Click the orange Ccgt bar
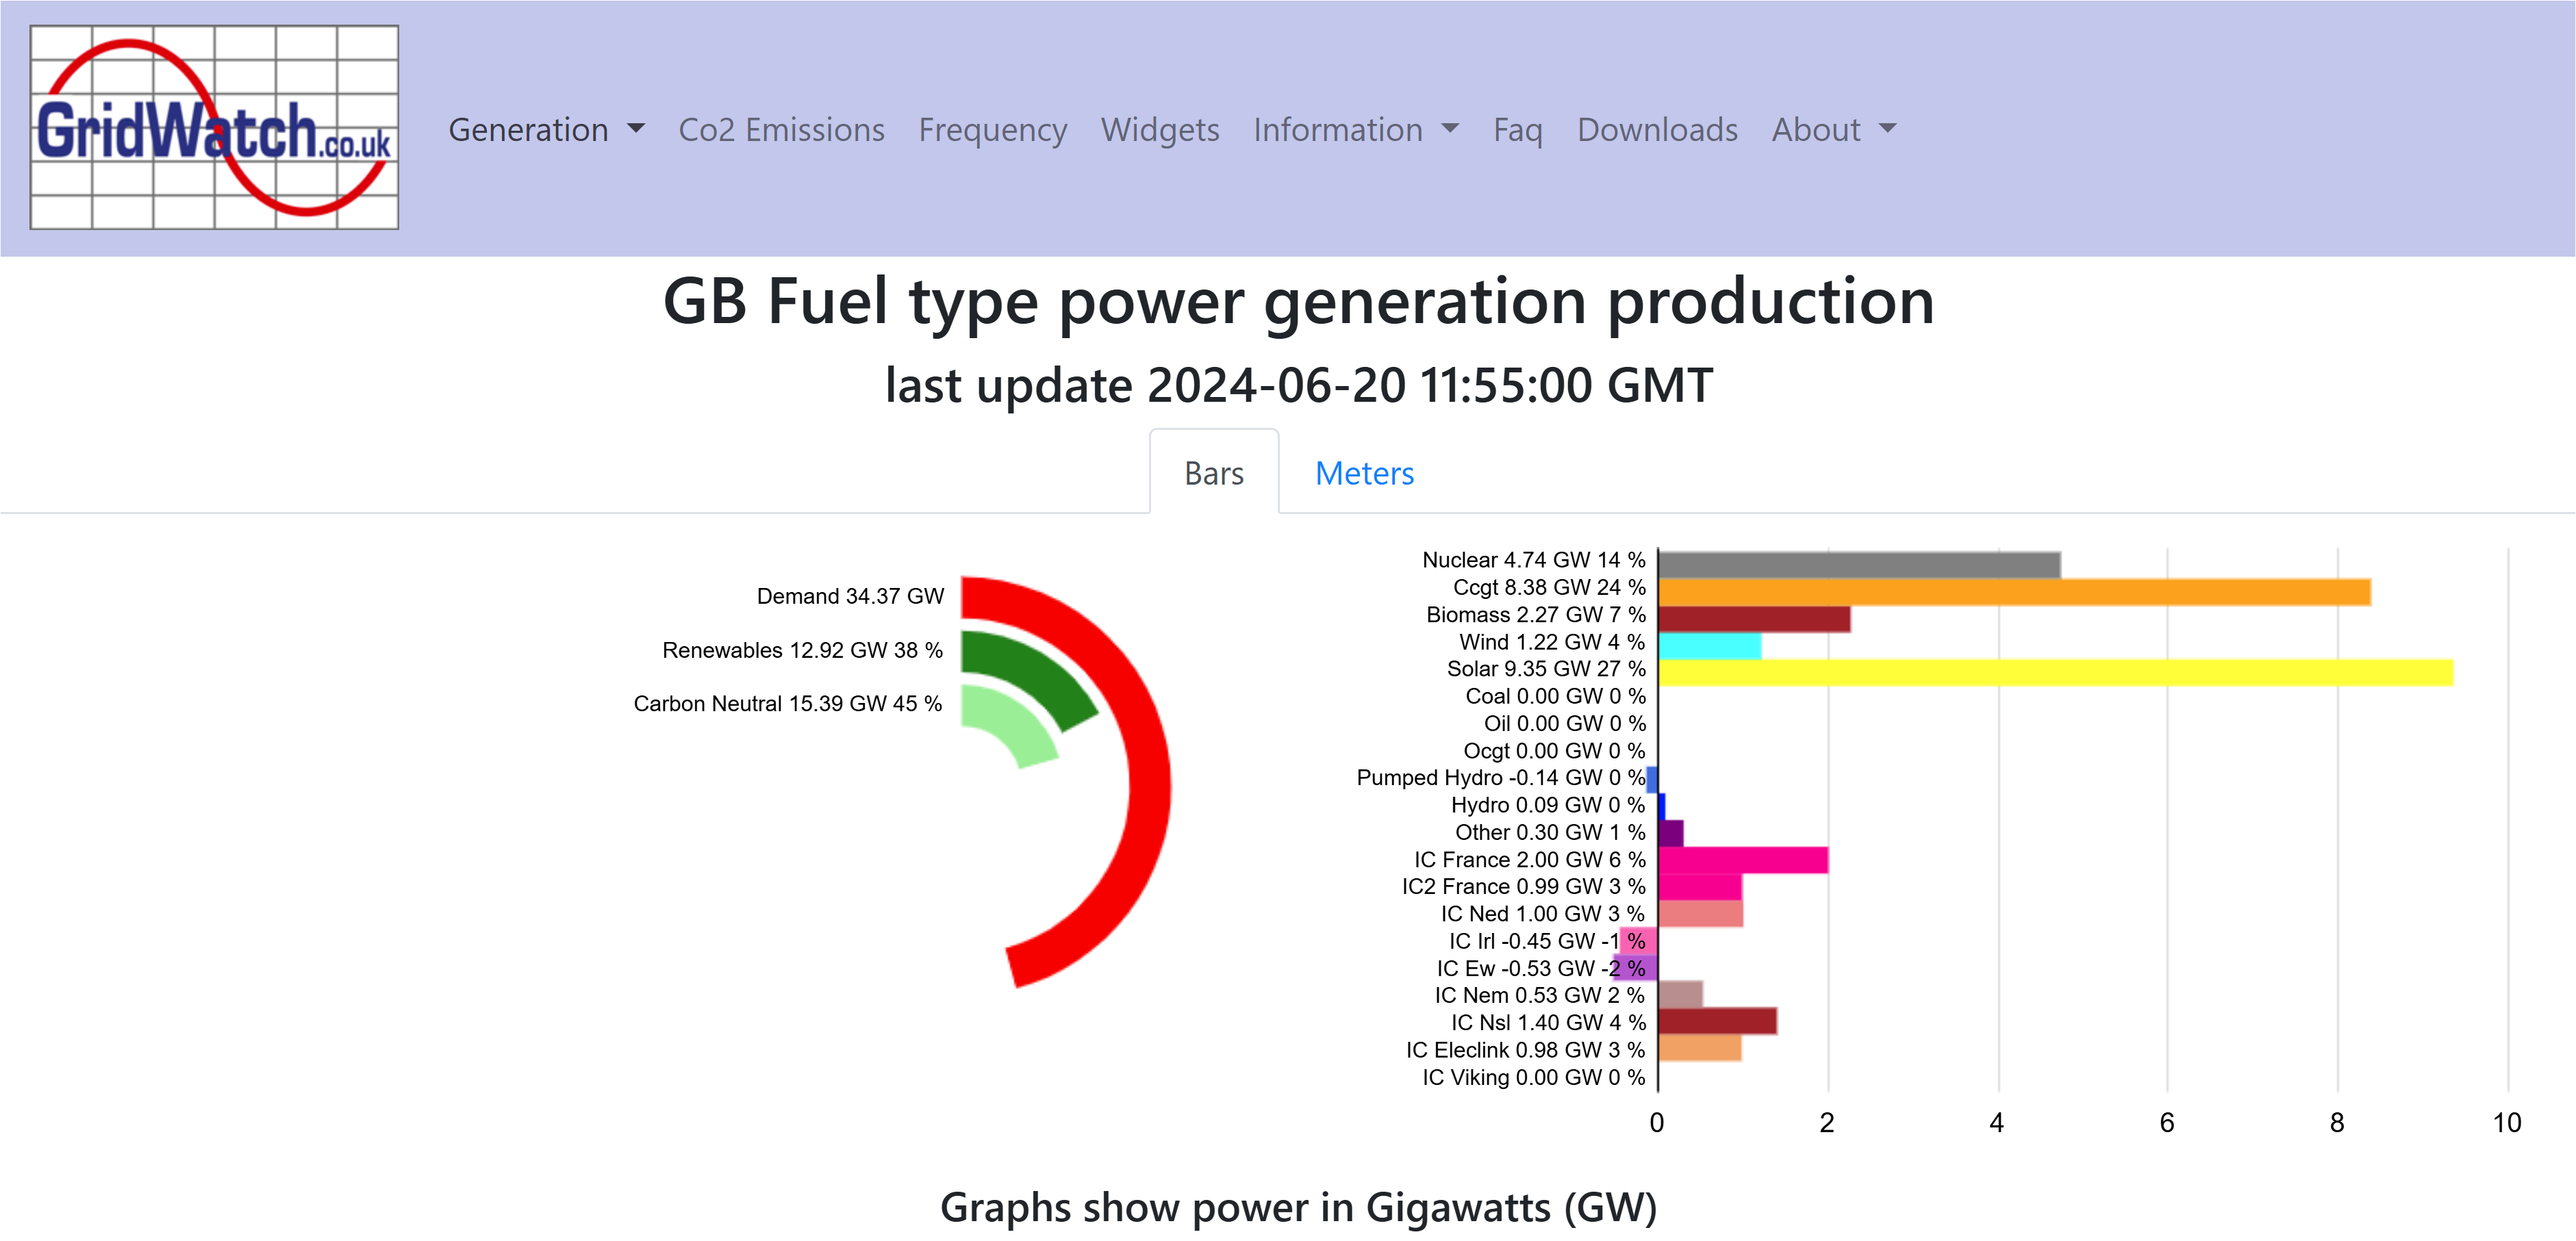Viewport: 2576px width, 1241px height. pyautogui.click(x=2014, y=592)
